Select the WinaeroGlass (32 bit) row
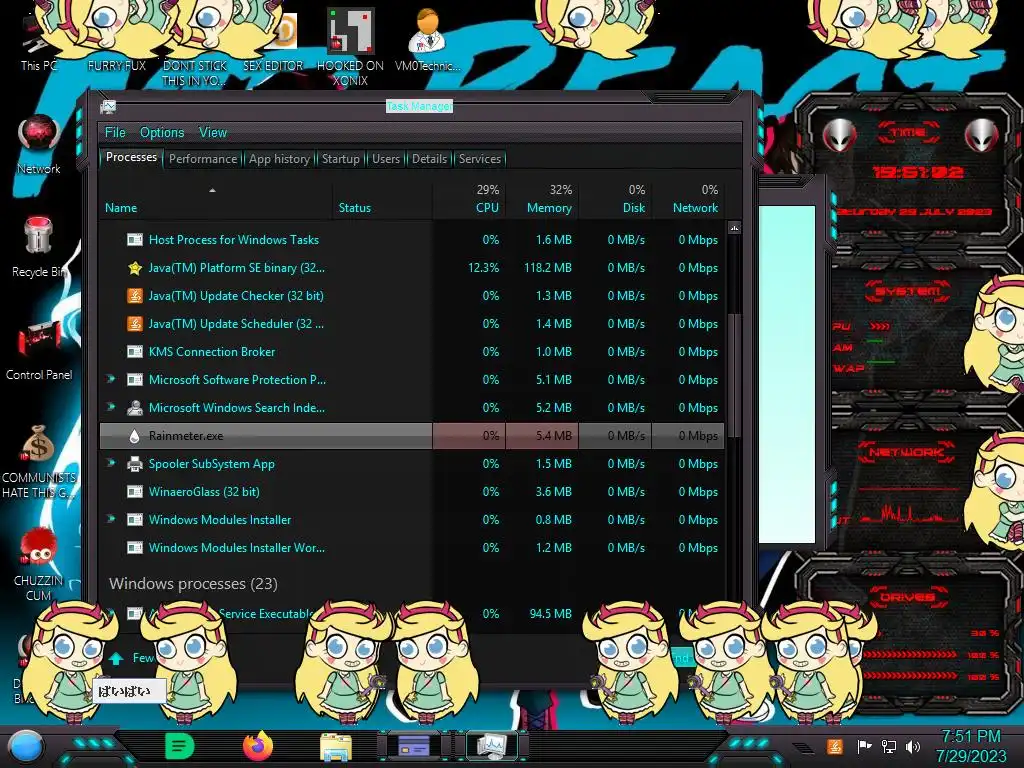The image size is (1024, 768). [x=412, y=492]
